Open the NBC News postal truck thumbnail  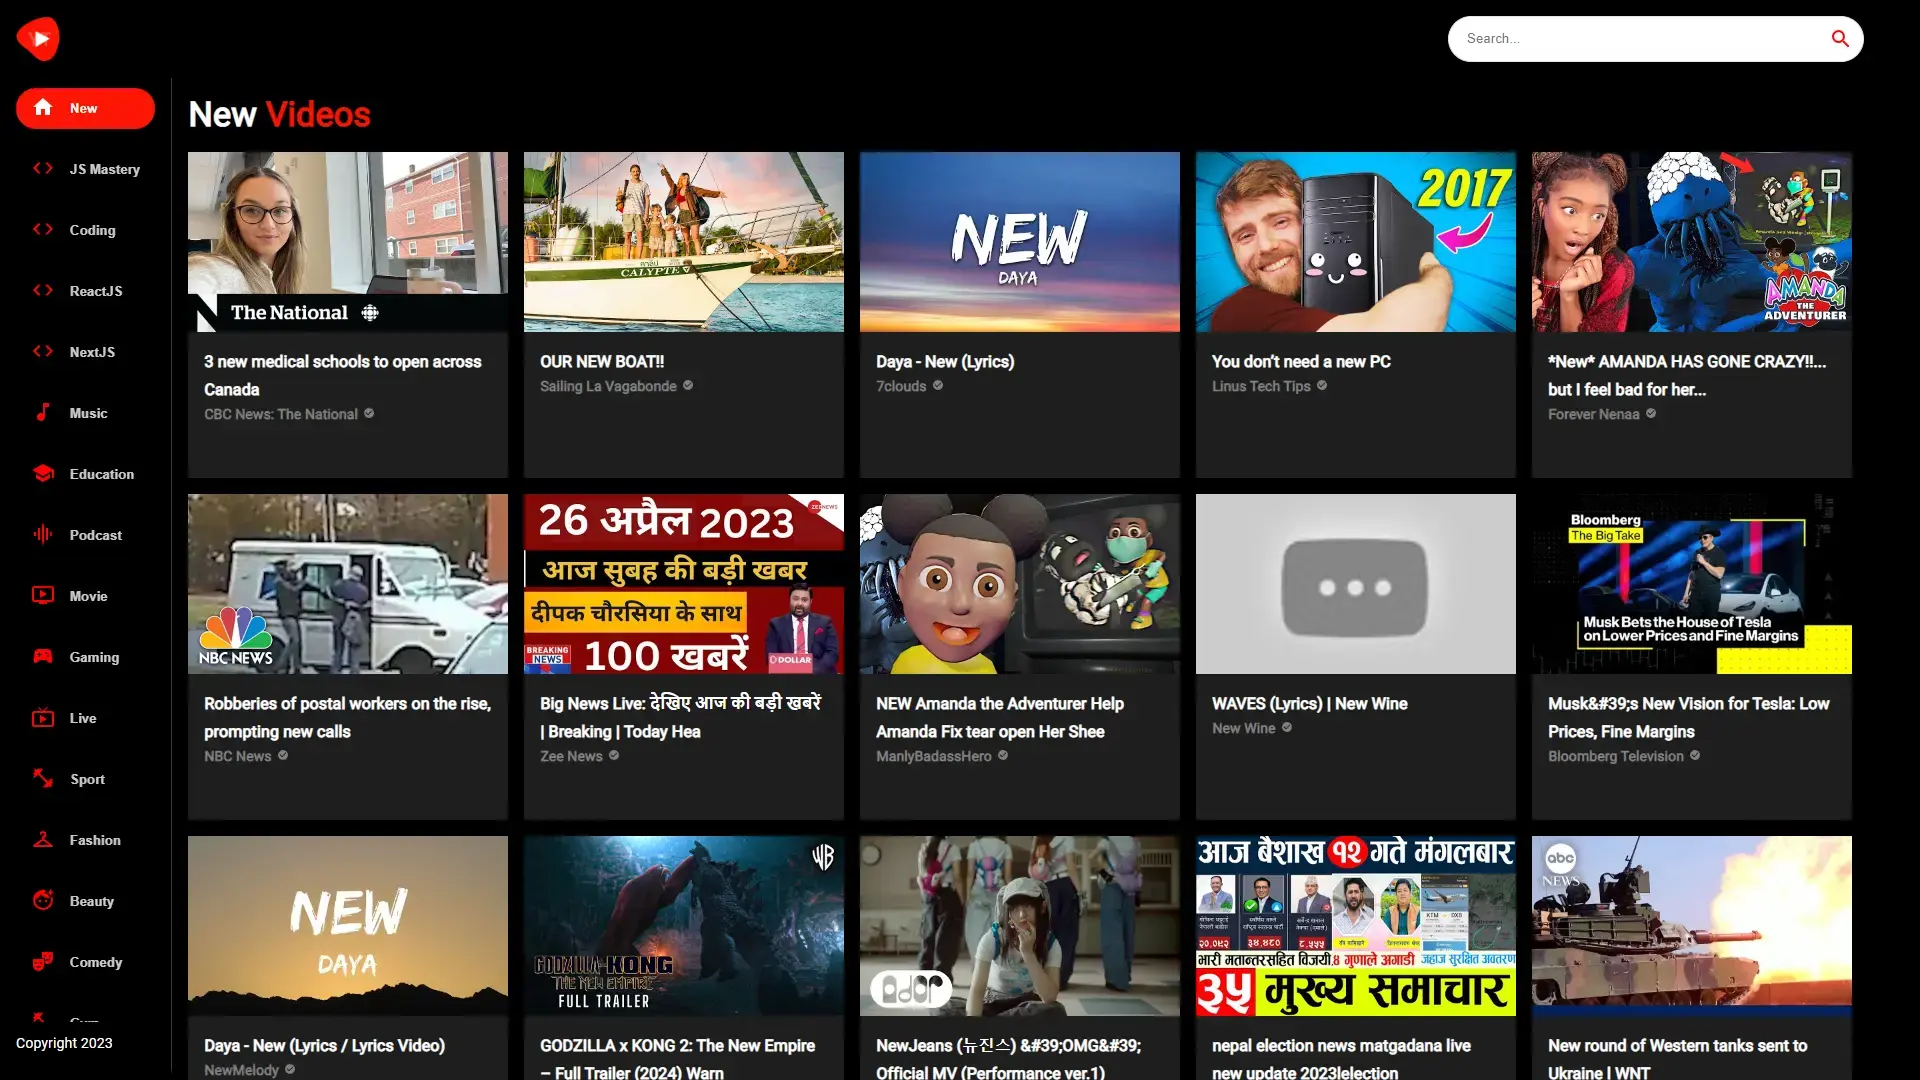pyautogui.click(x=348, y=584)
